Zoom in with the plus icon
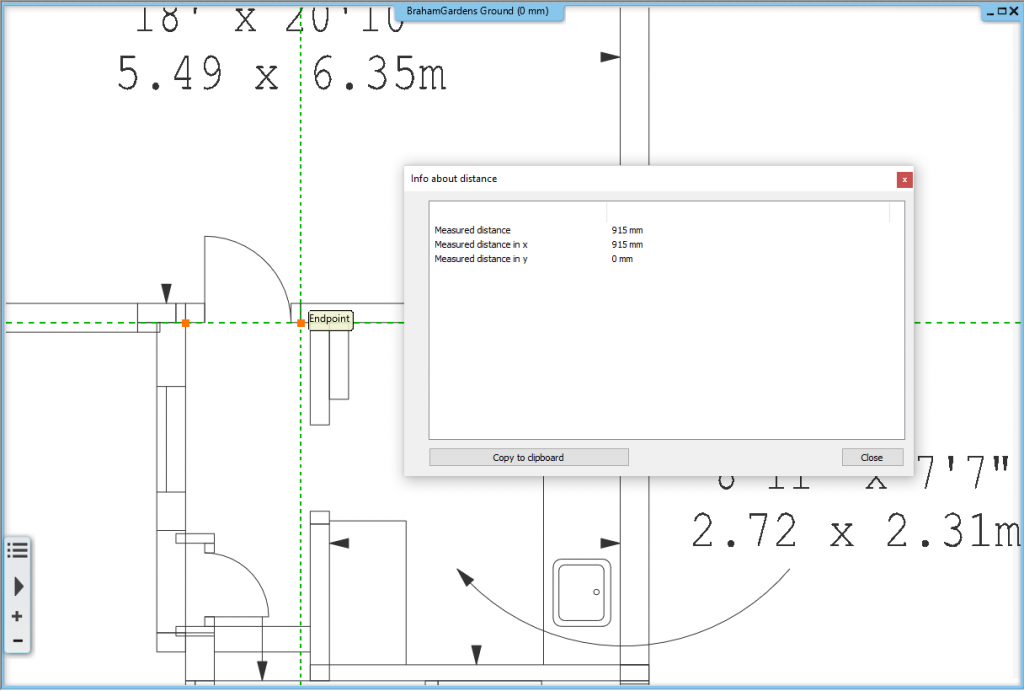The width and height of the screenshot is (1024, 691). click(x=17, y=616)
